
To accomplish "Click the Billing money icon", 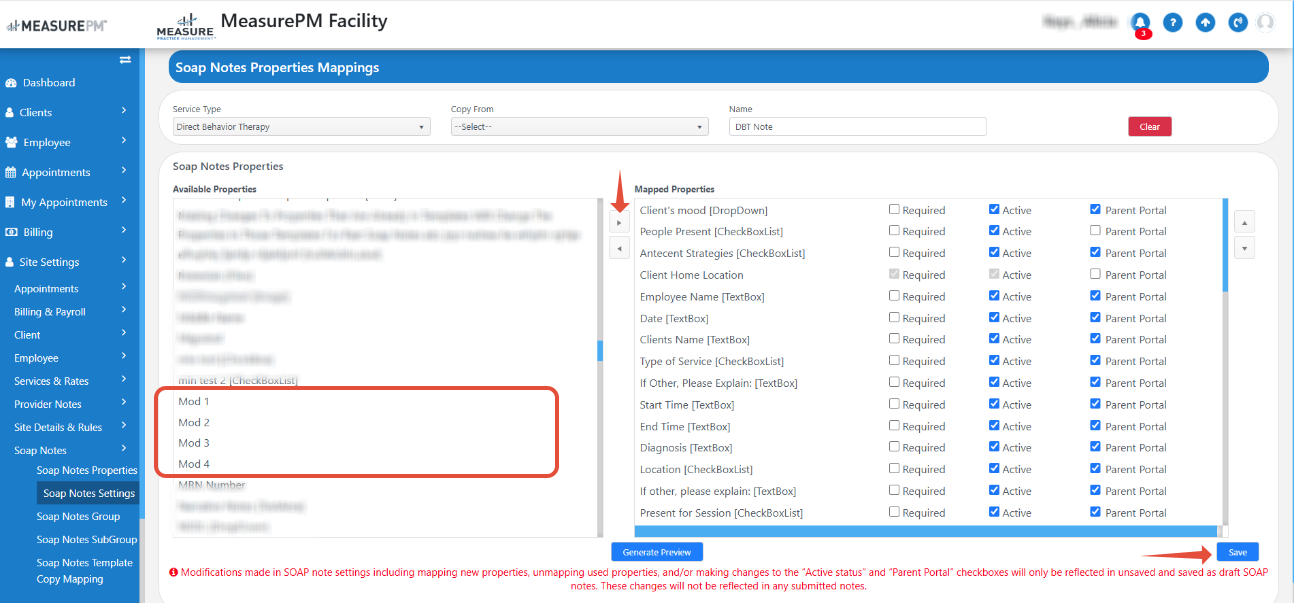I will pyautogui.click(x=11, y=232).
